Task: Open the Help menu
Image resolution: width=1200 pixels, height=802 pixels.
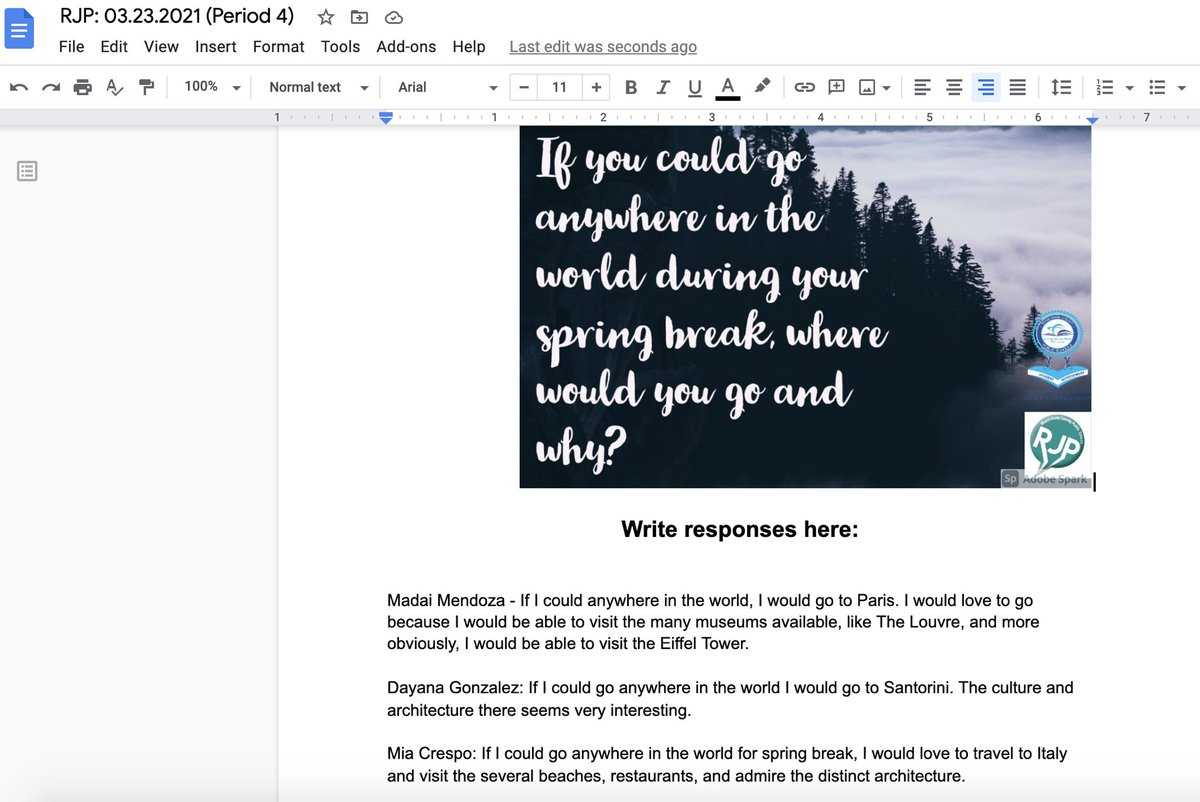Action: [468, 47]
